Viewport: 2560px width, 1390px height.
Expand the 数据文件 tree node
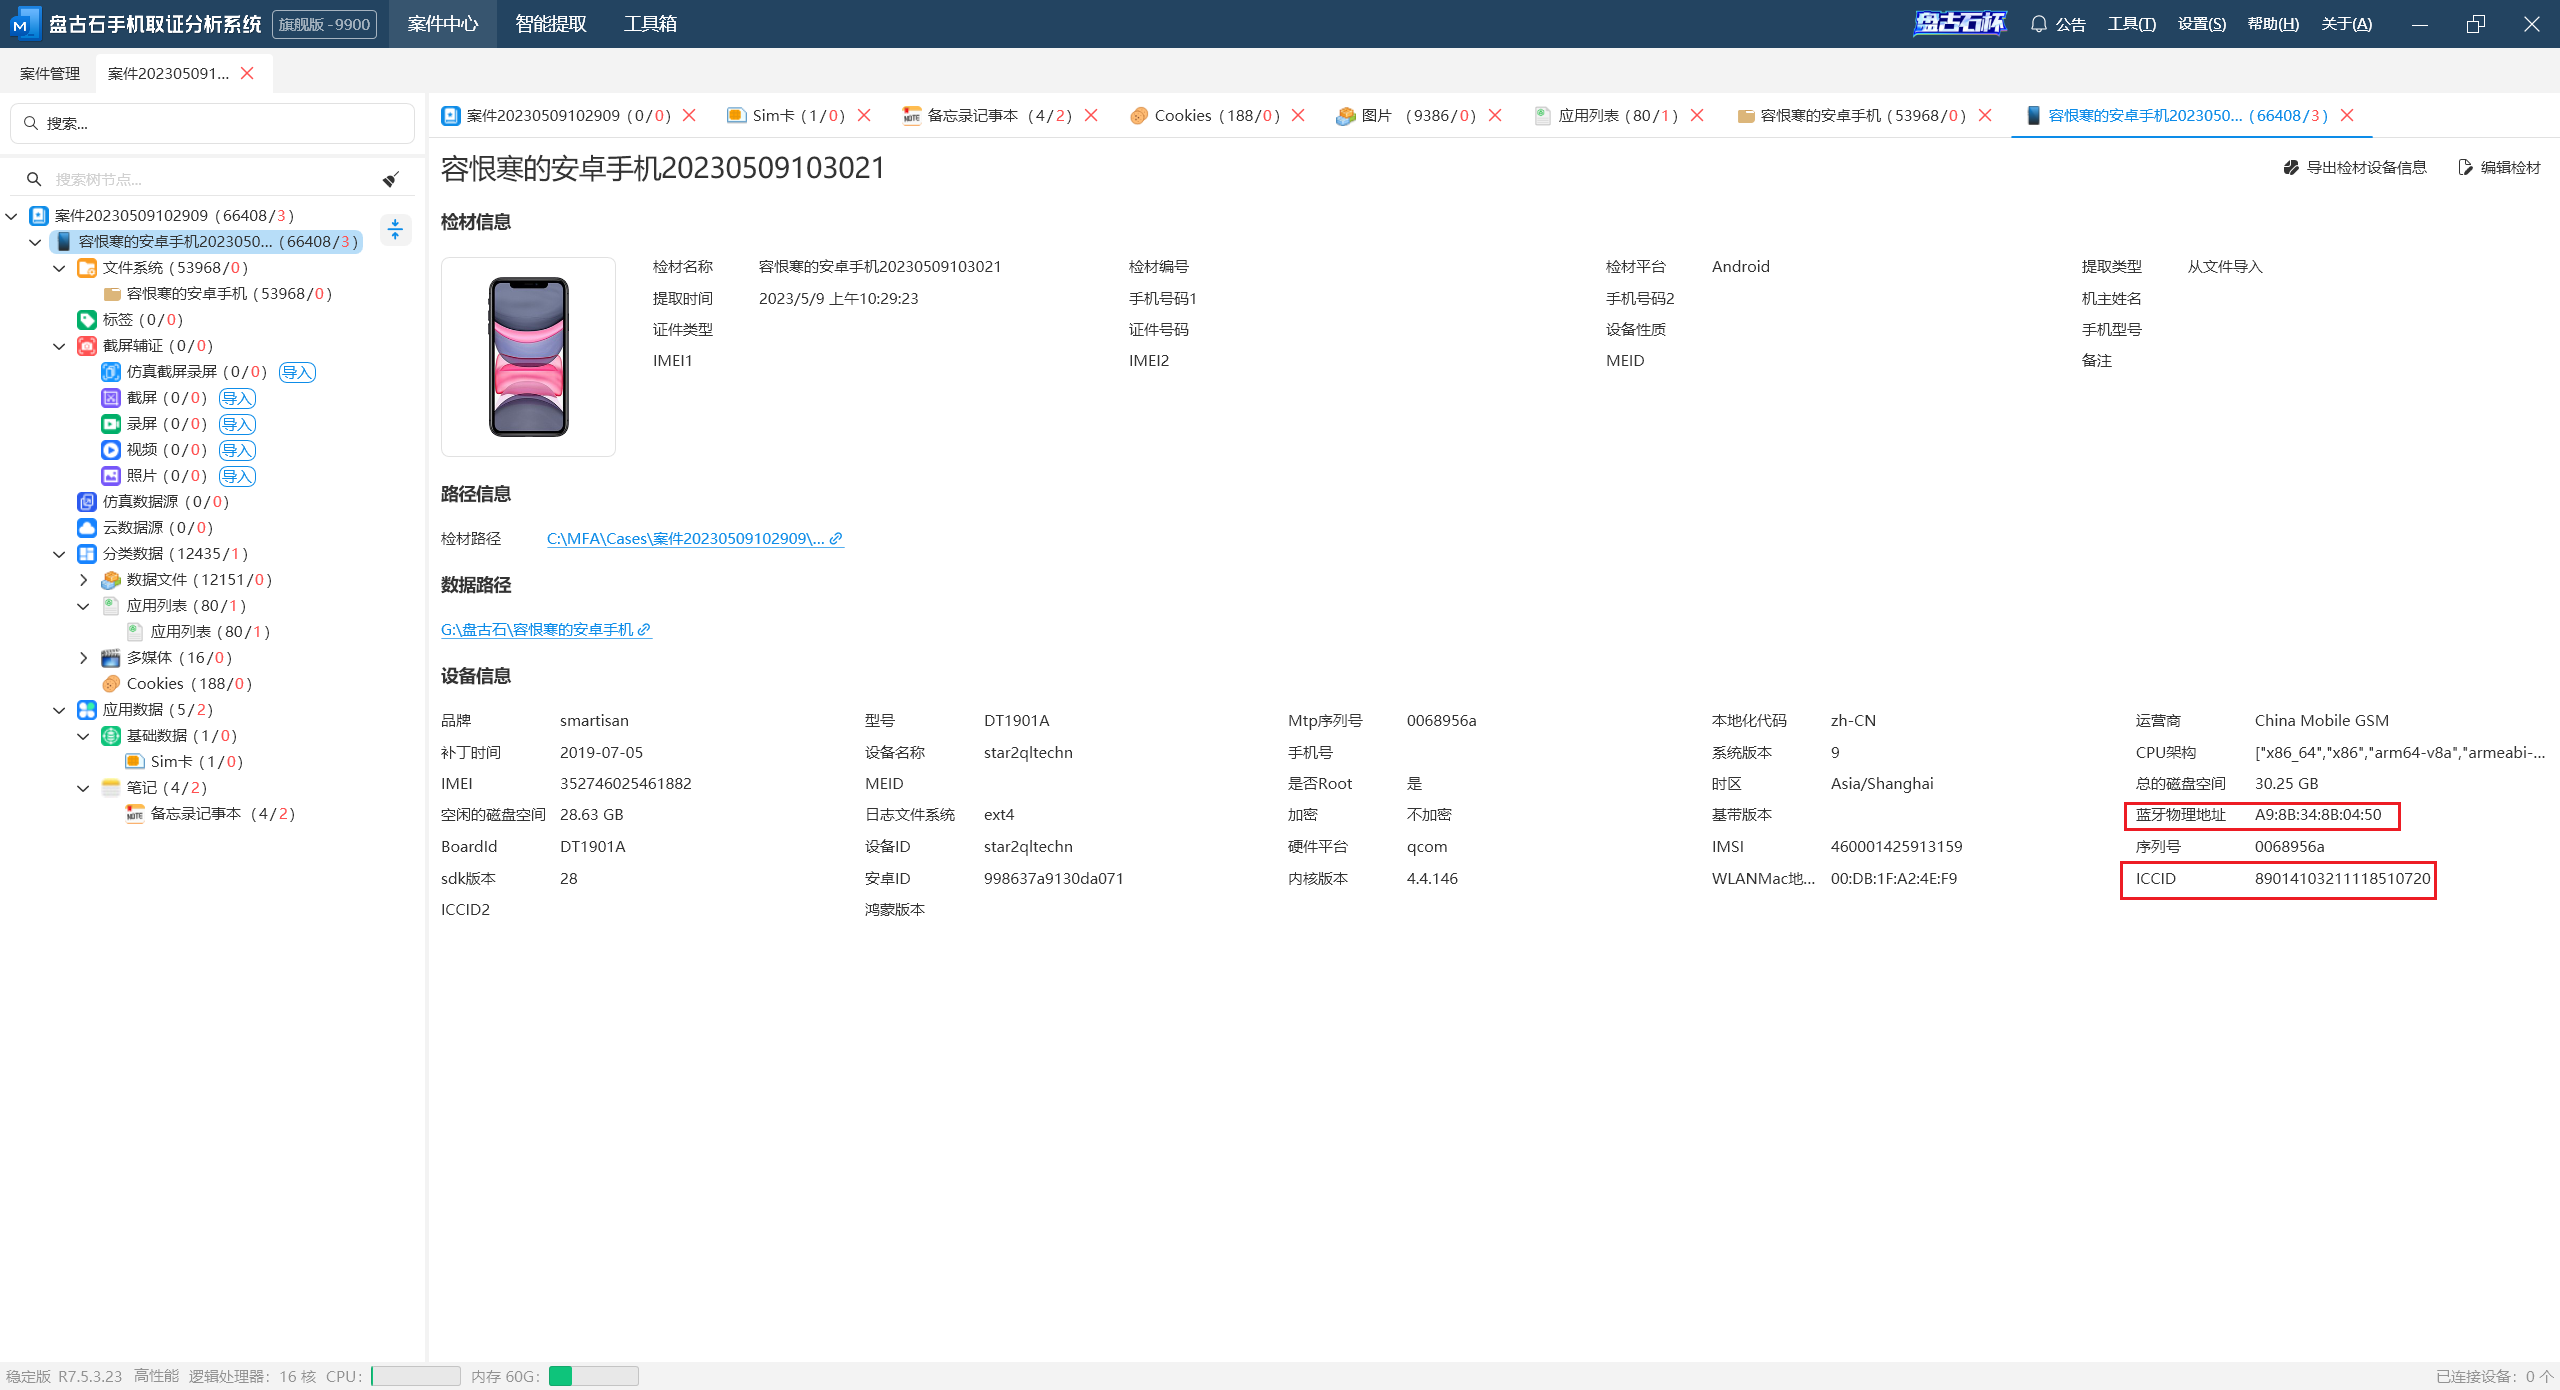[83, 580]
